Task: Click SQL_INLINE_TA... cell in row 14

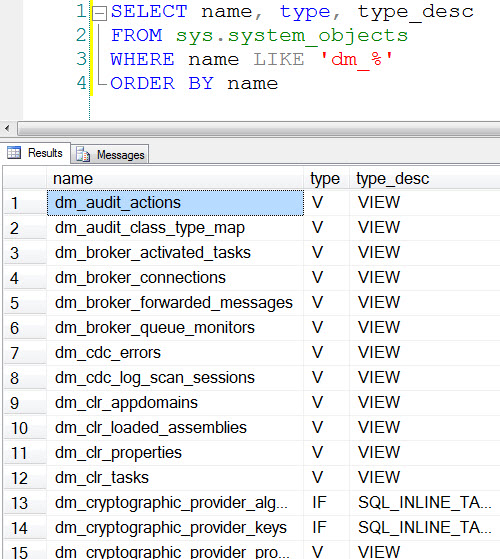Action: coord(425,528)
